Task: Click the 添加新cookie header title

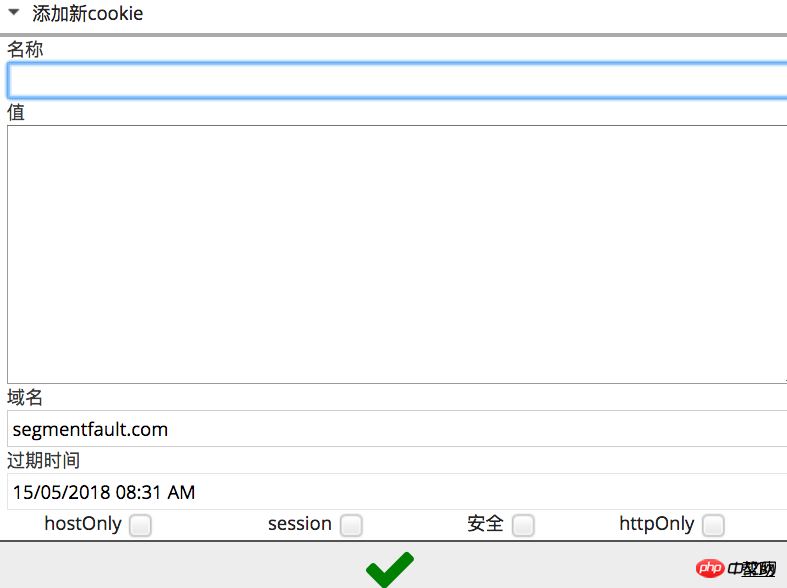Action: pos(88,14)
